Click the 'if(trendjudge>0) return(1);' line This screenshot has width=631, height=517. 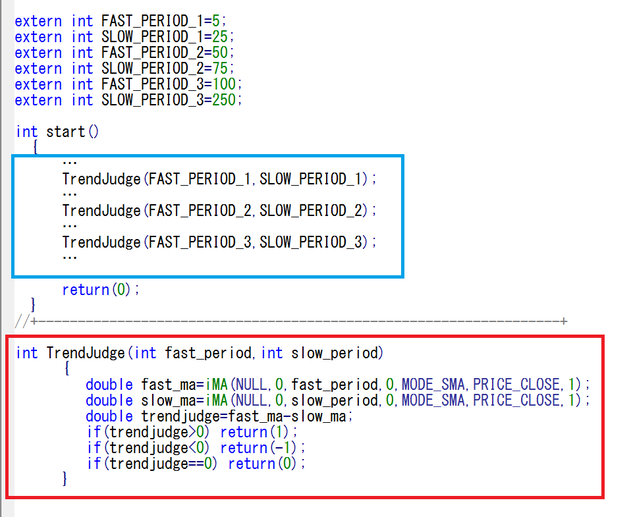click(192, 432)
